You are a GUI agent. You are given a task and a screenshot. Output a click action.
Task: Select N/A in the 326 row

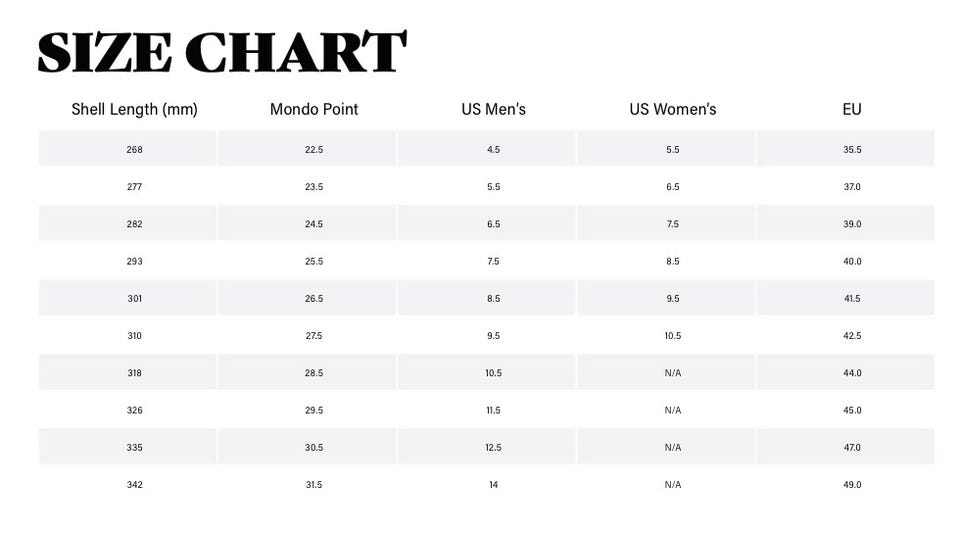(673, 410)
